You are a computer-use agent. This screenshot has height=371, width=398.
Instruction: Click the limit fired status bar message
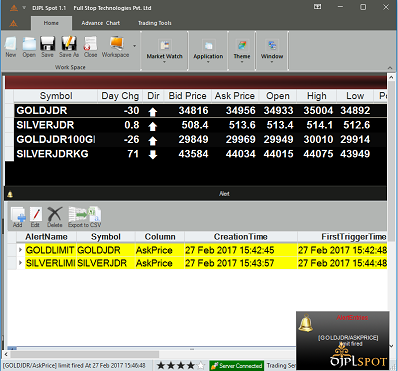point(75,366)
